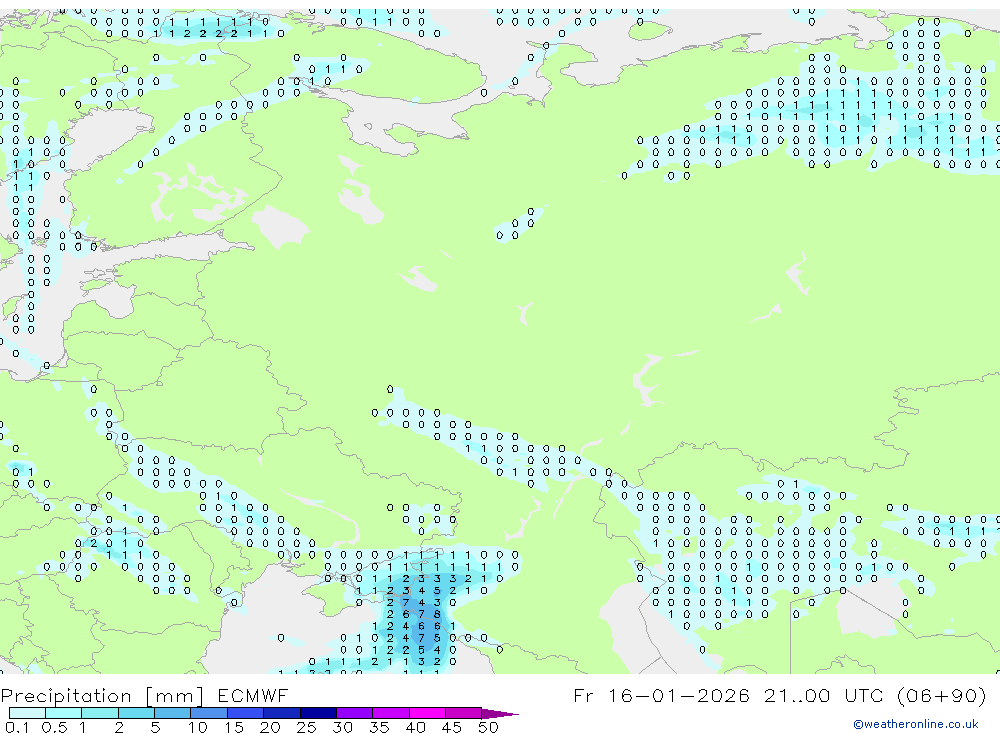
Task: Click the '20' legend label
Action: pyautogui.click(x=270, y=727)
